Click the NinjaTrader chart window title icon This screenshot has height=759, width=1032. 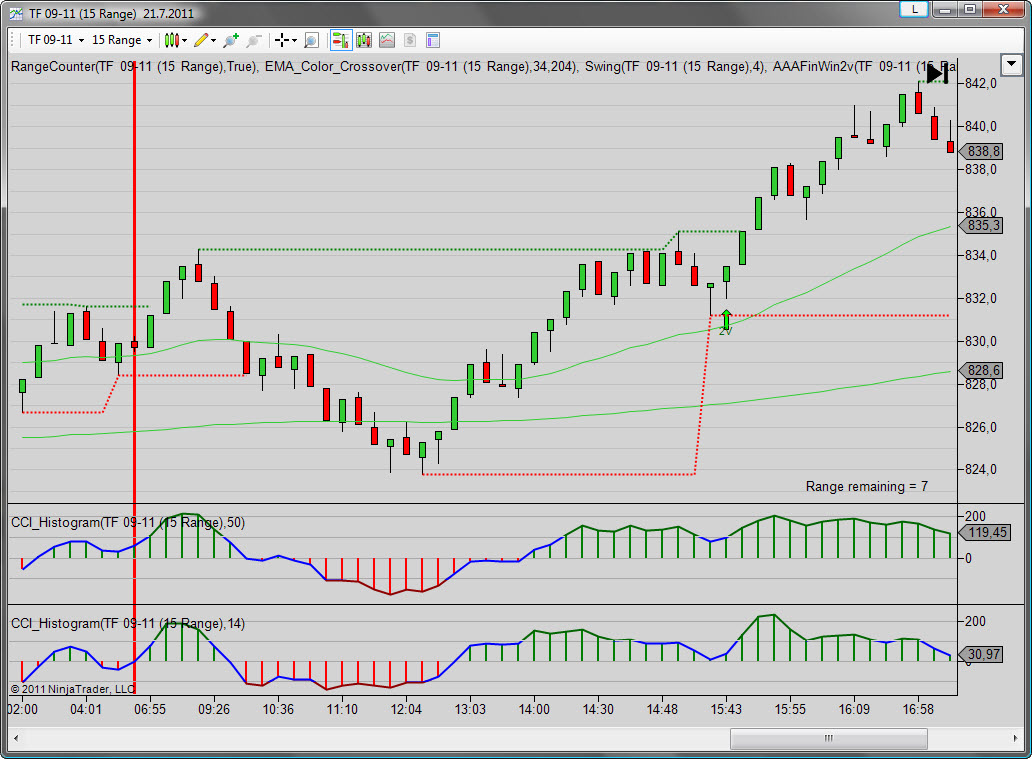(x=16, y=13)
